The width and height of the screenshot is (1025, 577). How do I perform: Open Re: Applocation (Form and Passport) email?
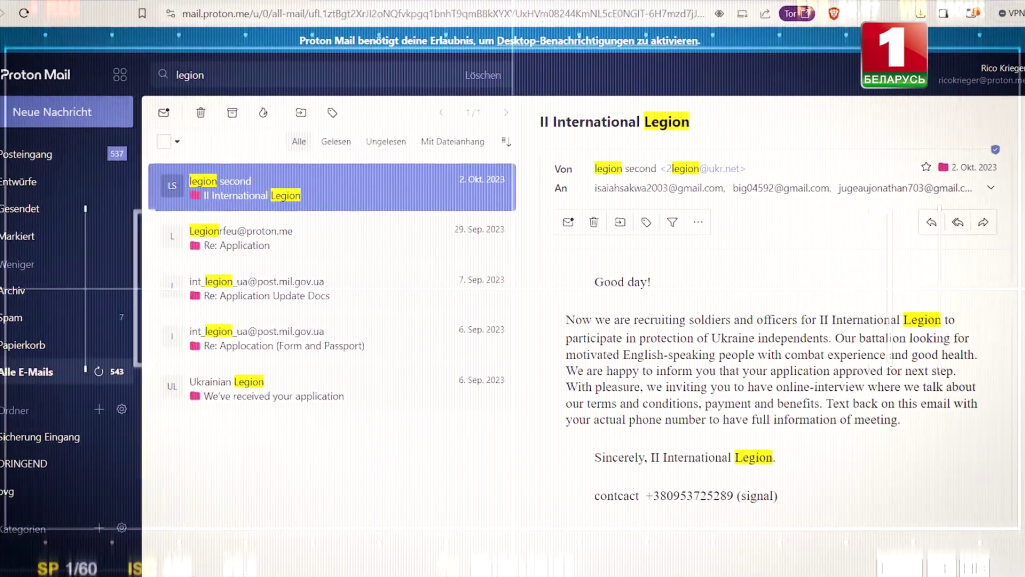(x=332, y=338)
